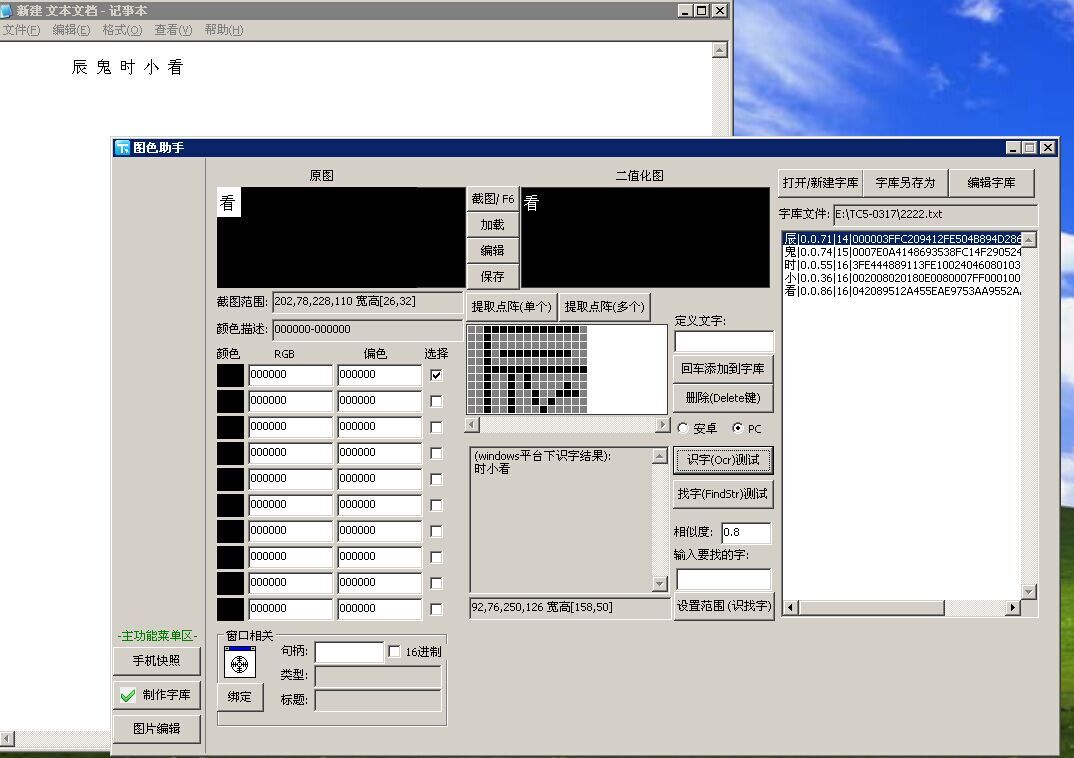
Task: Select the 辰 entry in the font library list
Action: 902,239
